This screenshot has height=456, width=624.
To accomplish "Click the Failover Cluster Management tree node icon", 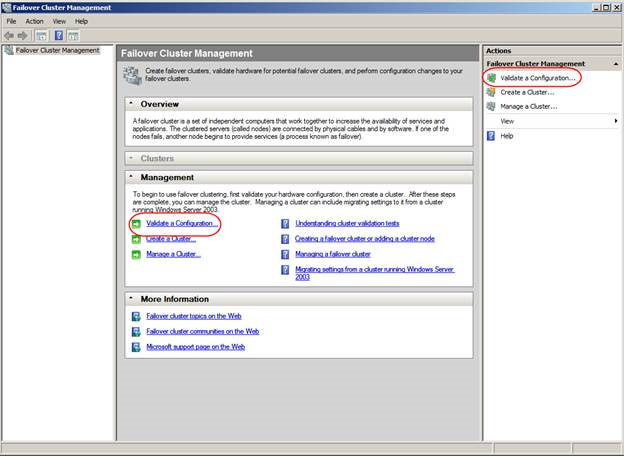I will click(9, 50).
